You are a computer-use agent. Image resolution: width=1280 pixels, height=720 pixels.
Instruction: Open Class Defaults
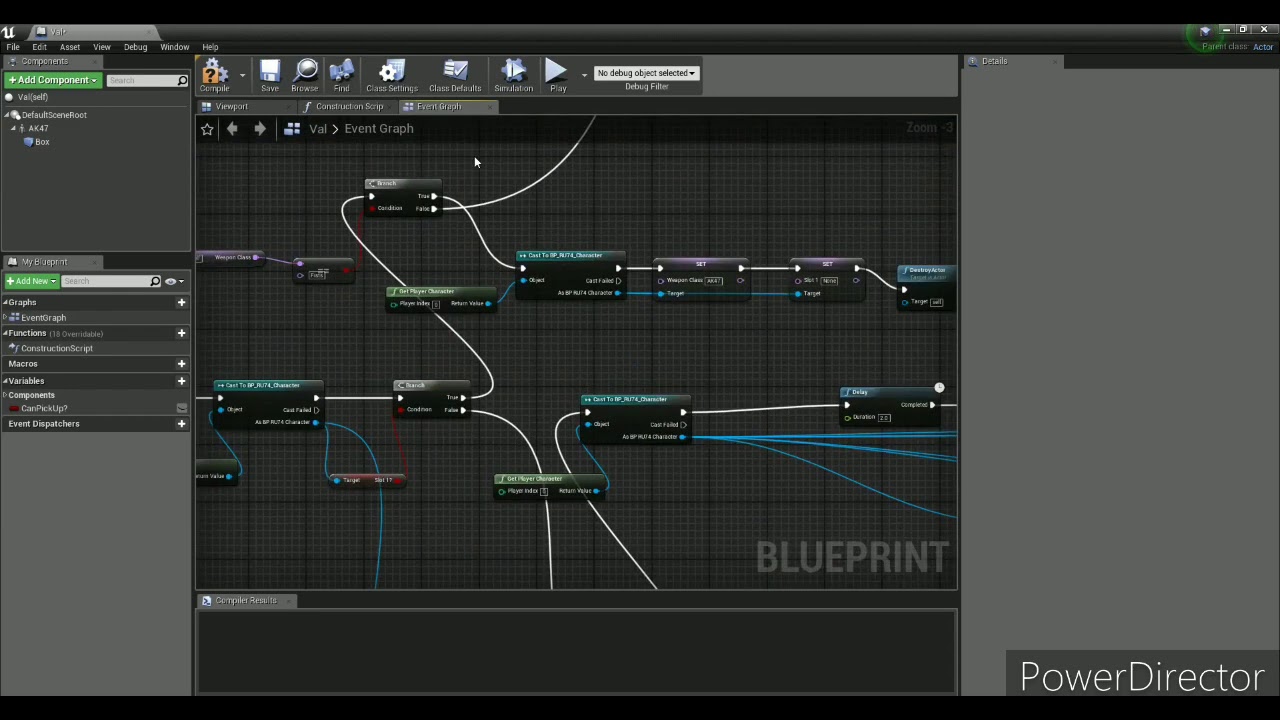pos(455,75)
